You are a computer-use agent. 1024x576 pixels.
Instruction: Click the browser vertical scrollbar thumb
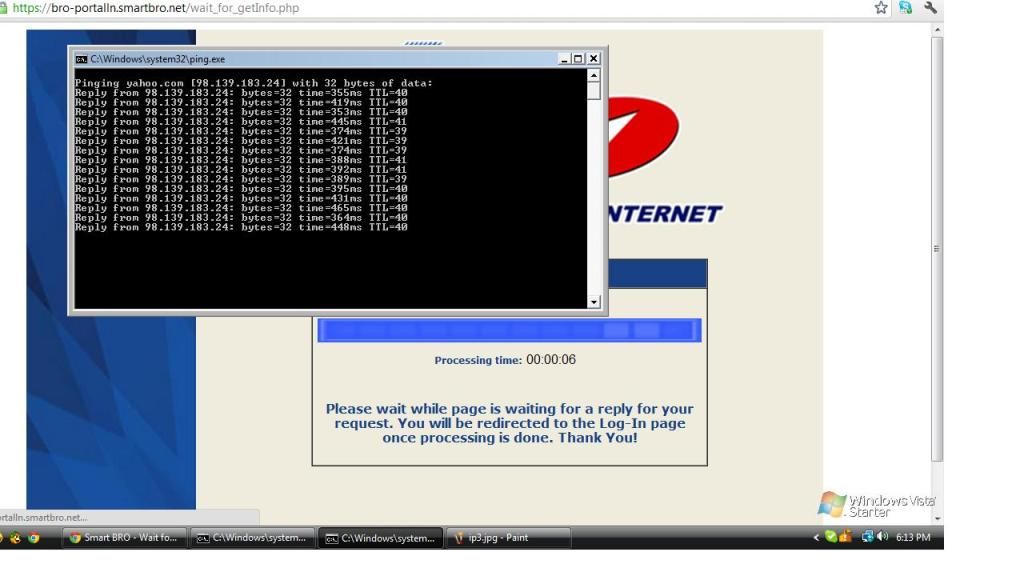coord(937,249)
